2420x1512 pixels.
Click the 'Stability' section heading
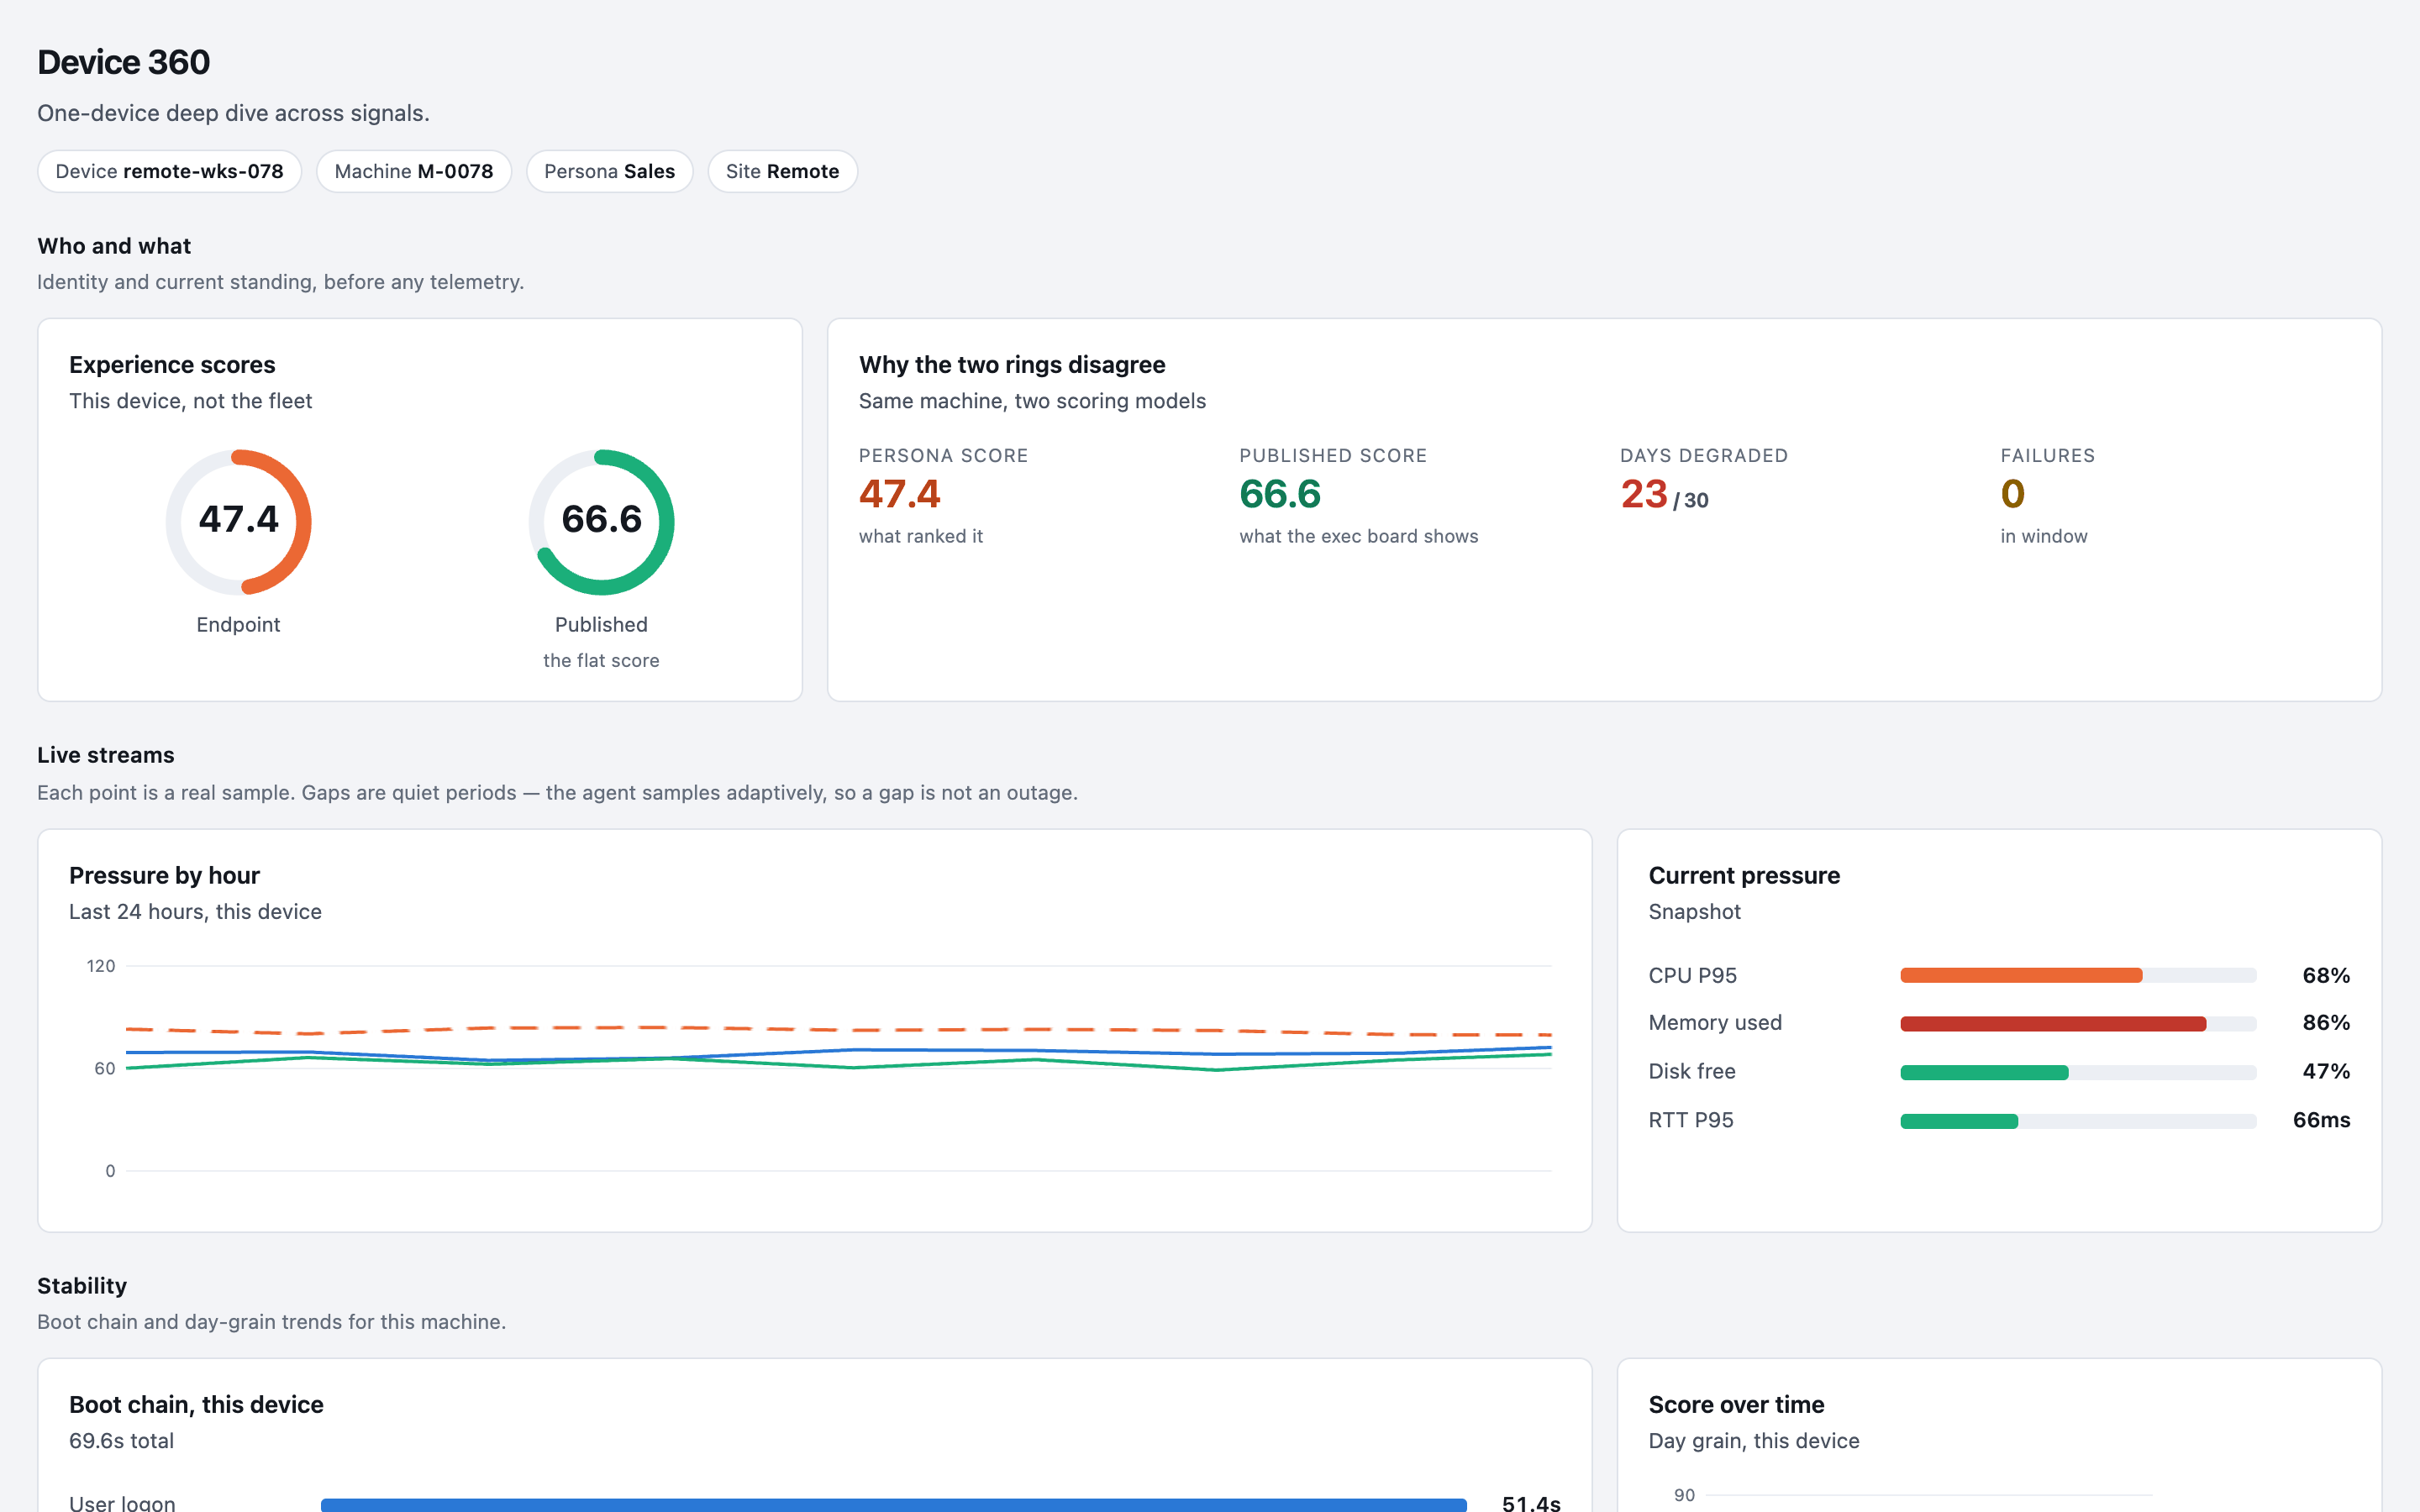click(82, 1286)
